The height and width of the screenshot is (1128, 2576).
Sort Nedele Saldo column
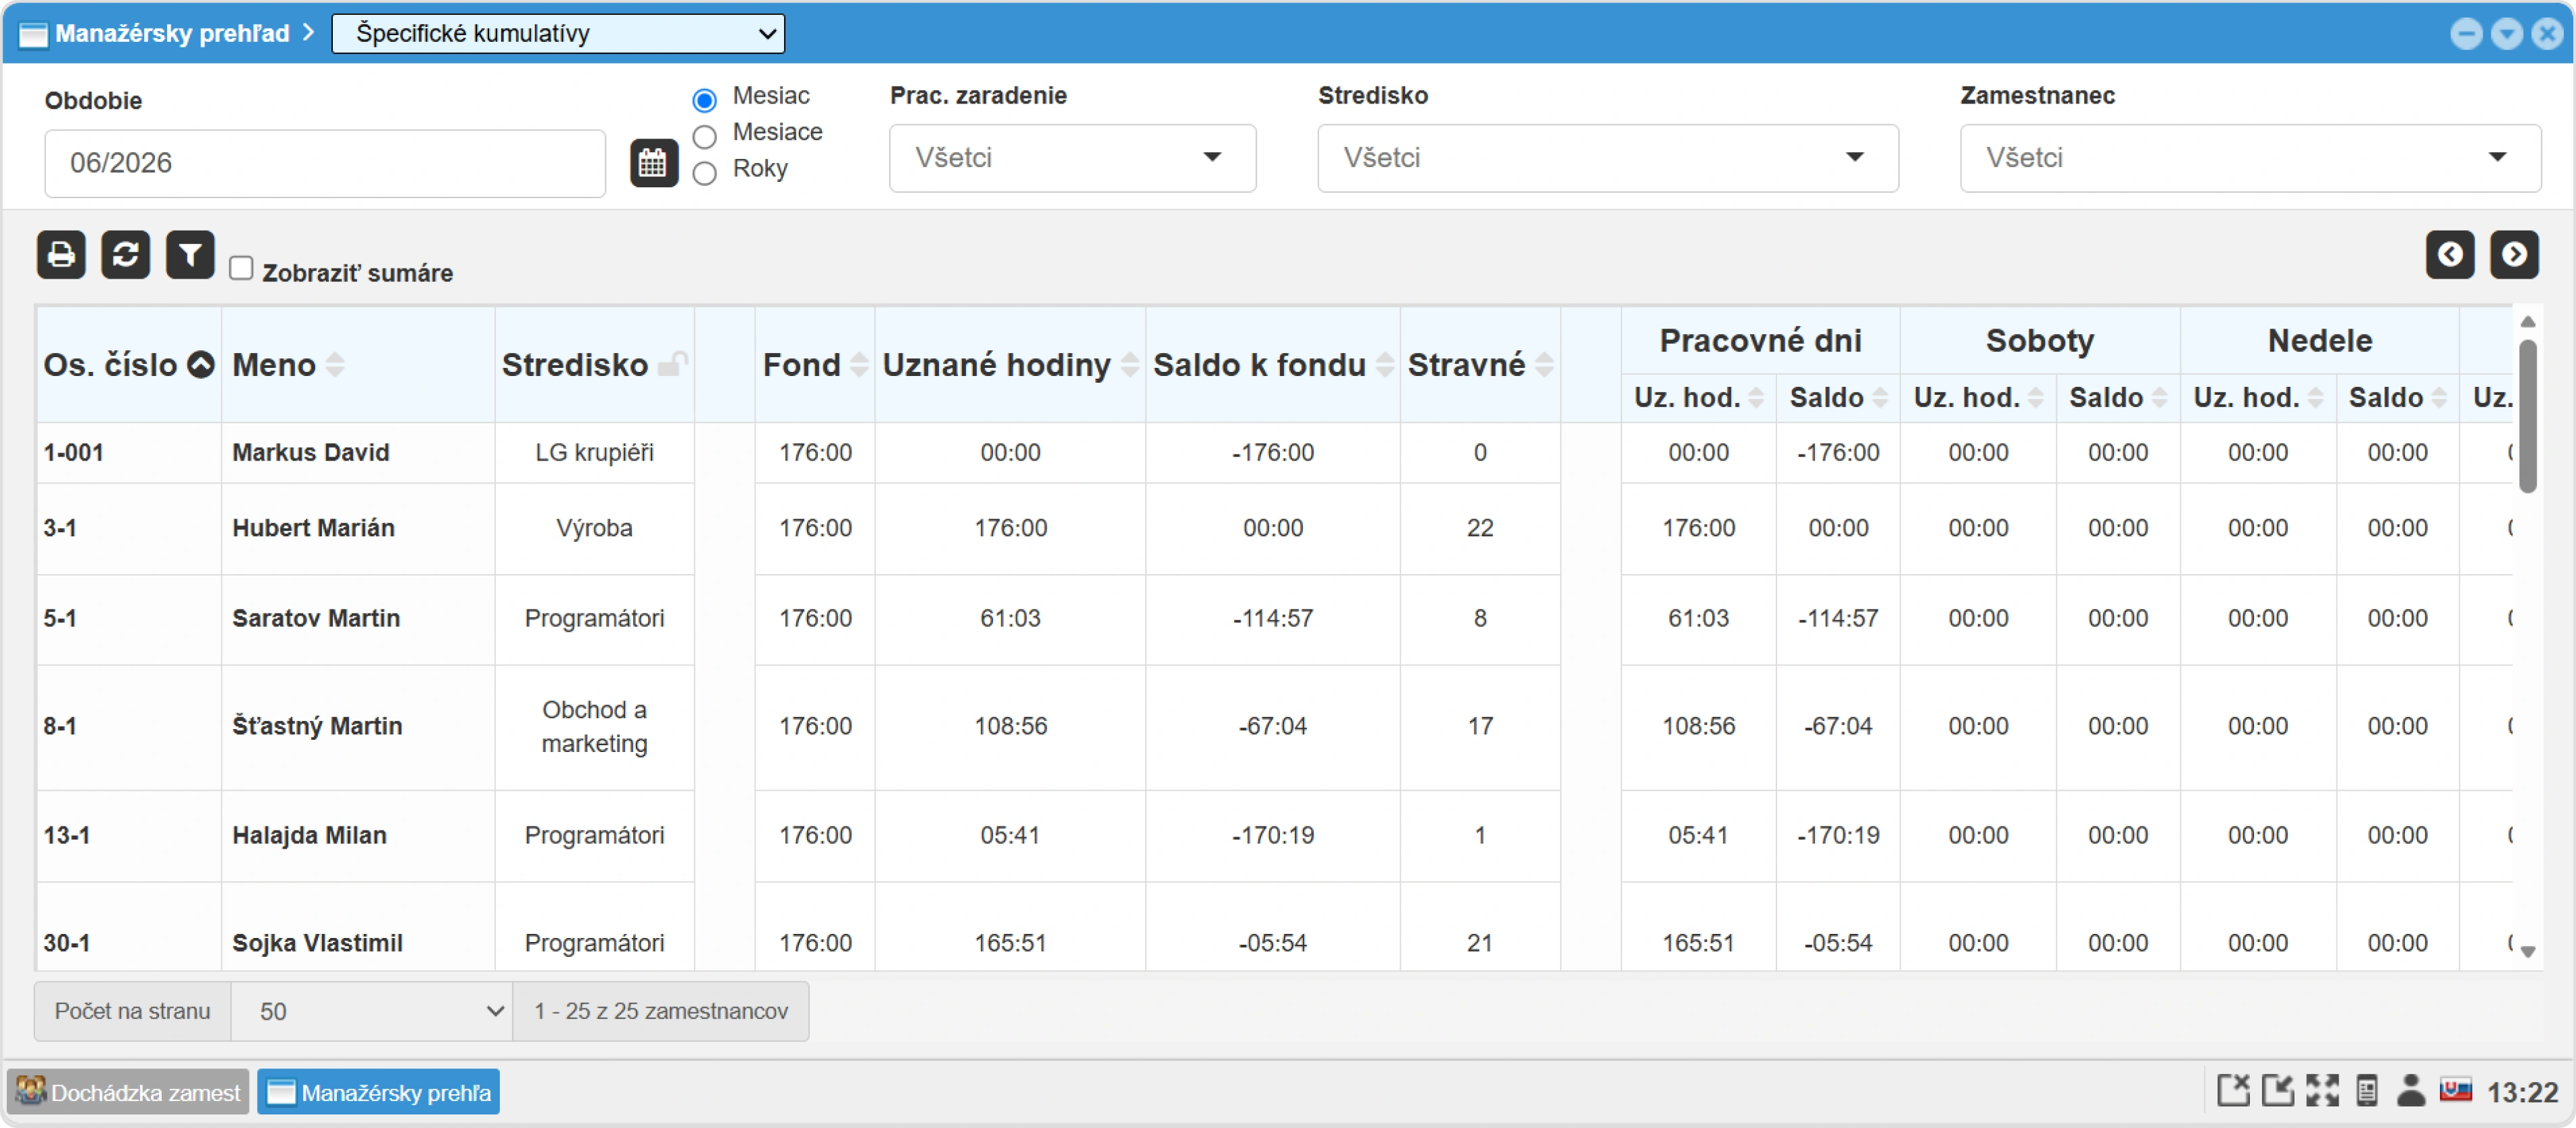click(x=2439, y=397)
